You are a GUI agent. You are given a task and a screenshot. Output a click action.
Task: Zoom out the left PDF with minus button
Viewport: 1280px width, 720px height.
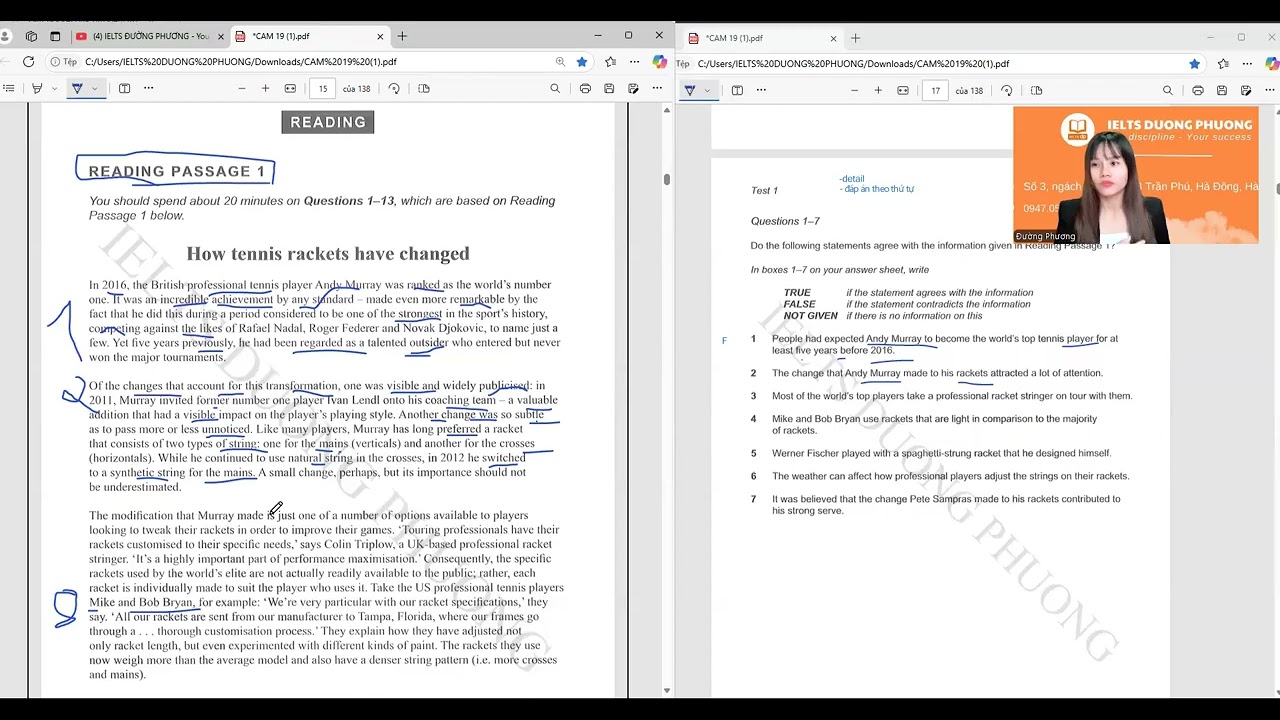point(241,88)
